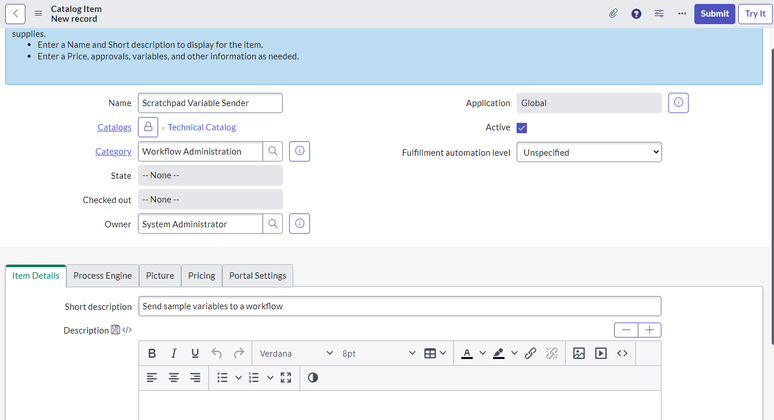Go back using the header arrow

pyautogui.click(x=15, y=13)
